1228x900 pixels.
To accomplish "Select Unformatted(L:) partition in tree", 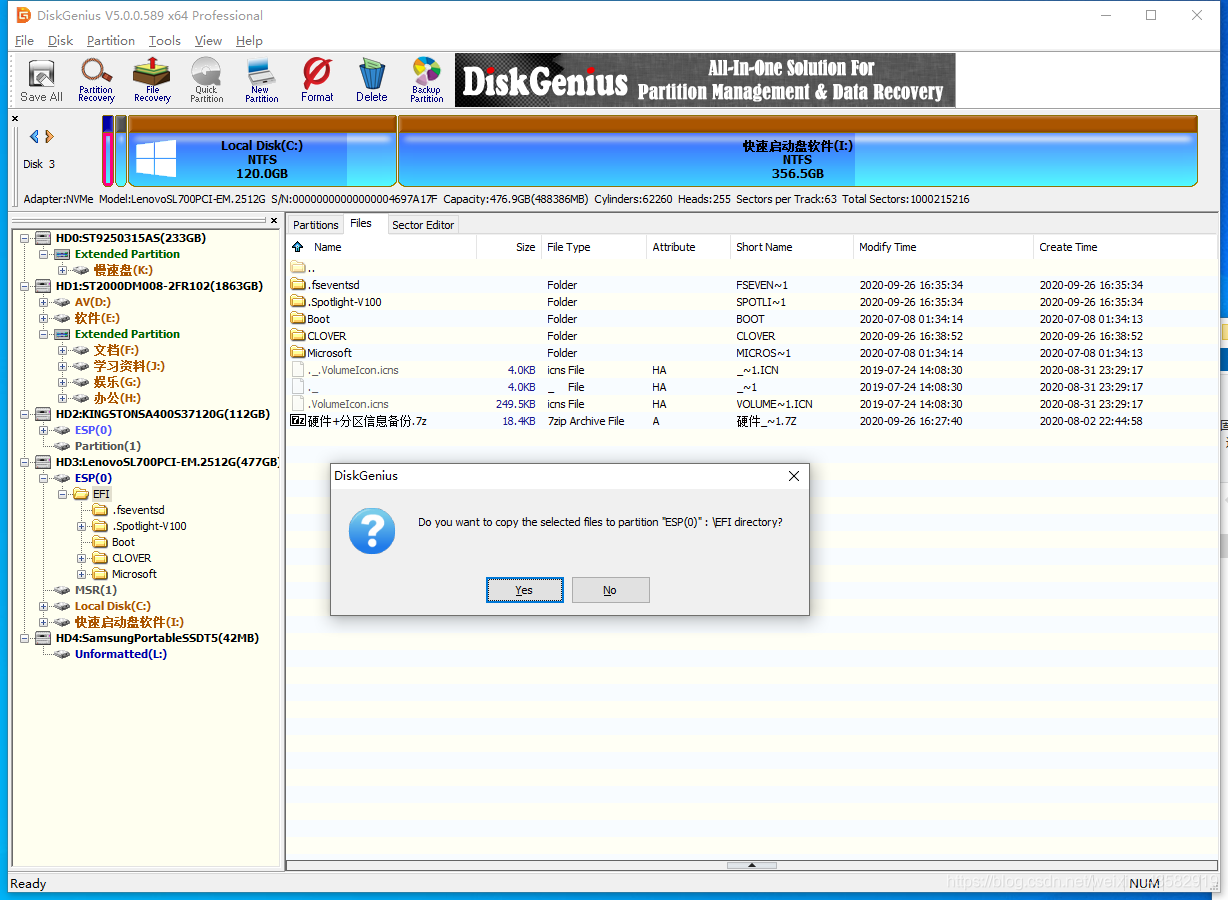I will pos(120,654).
